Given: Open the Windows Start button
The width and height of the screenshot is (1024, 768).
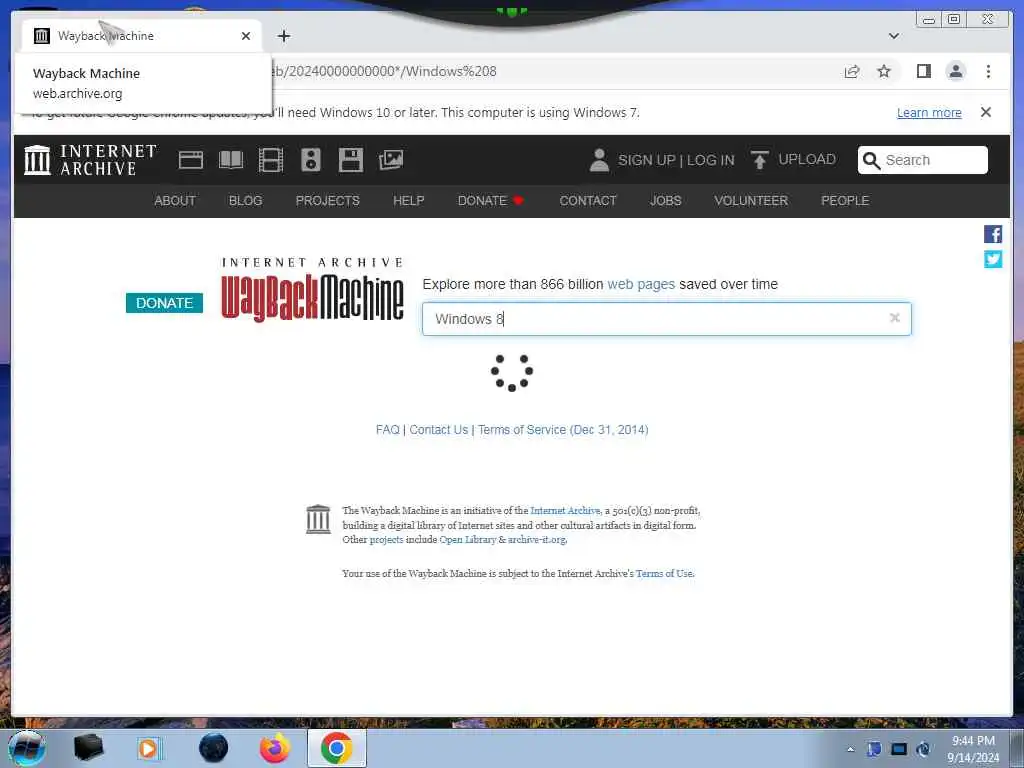Looking at the screenshot, I should point(27,748).
